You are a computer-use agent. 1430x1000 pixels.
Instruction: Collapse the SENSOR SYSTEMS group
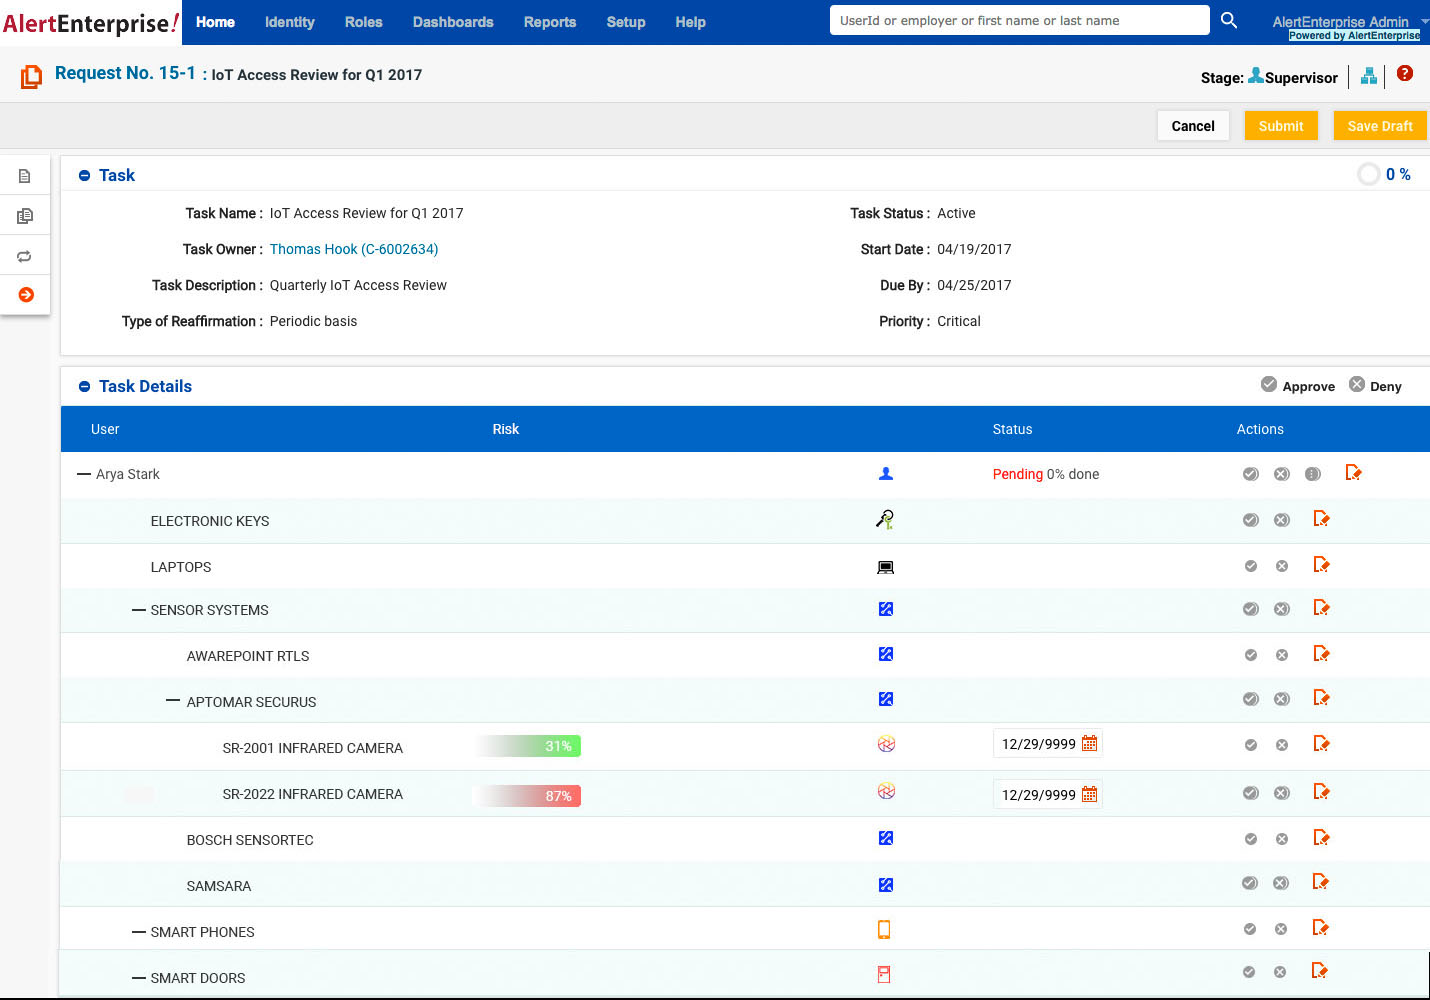(139, 609)
